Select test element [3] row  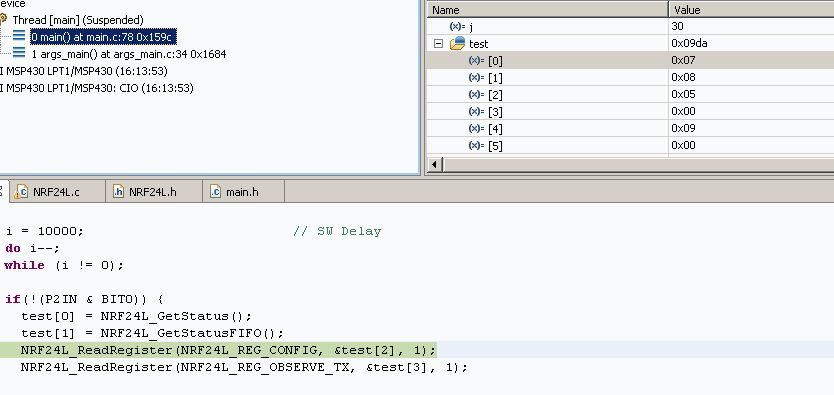pyautogui.click(x=630, y=111)
